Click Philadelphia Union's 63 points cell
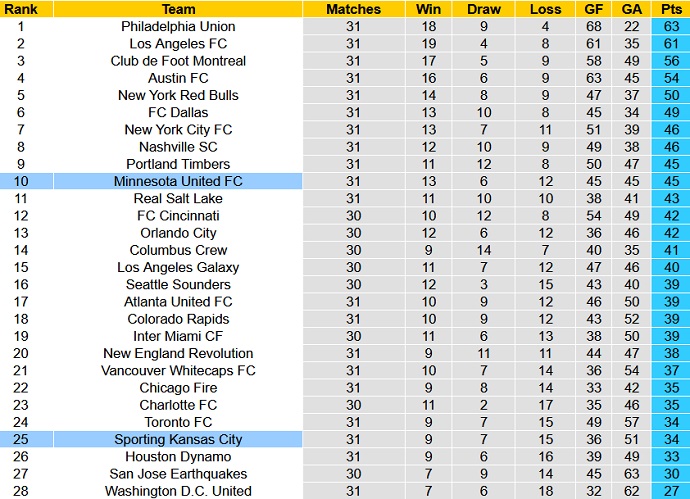 pos(670,26)
